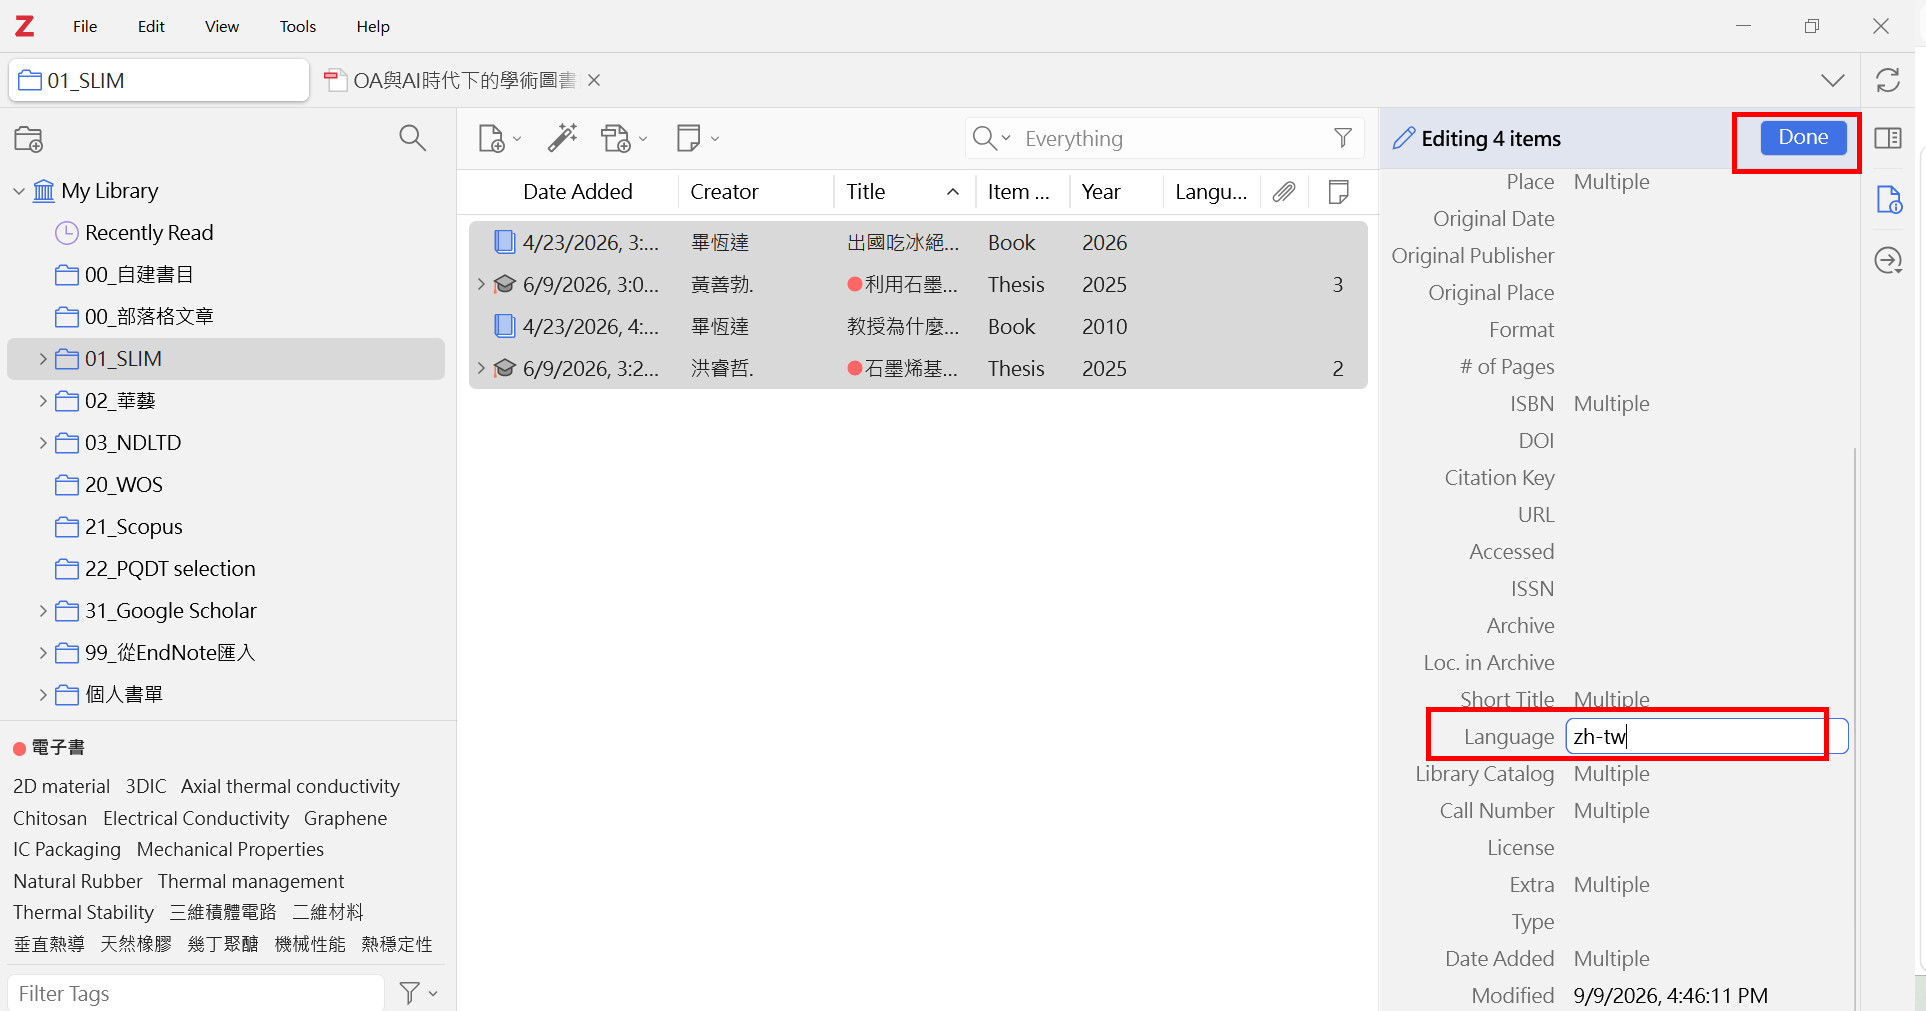
Task: Switch to the OA與AI時代 PDF tab
Action: (x=462, y=80)
